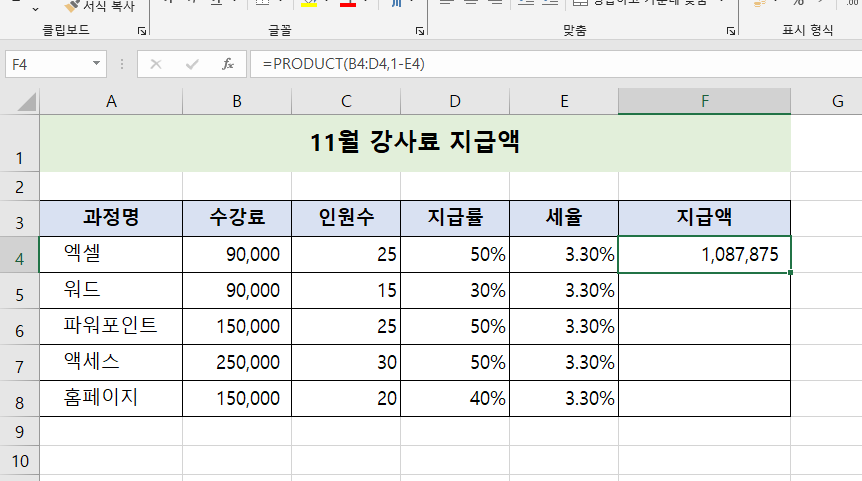The width and height of the screenshot is (862, 481).
Task: Open the 맞춤 group dialog launcher
Action: [731, 31]
